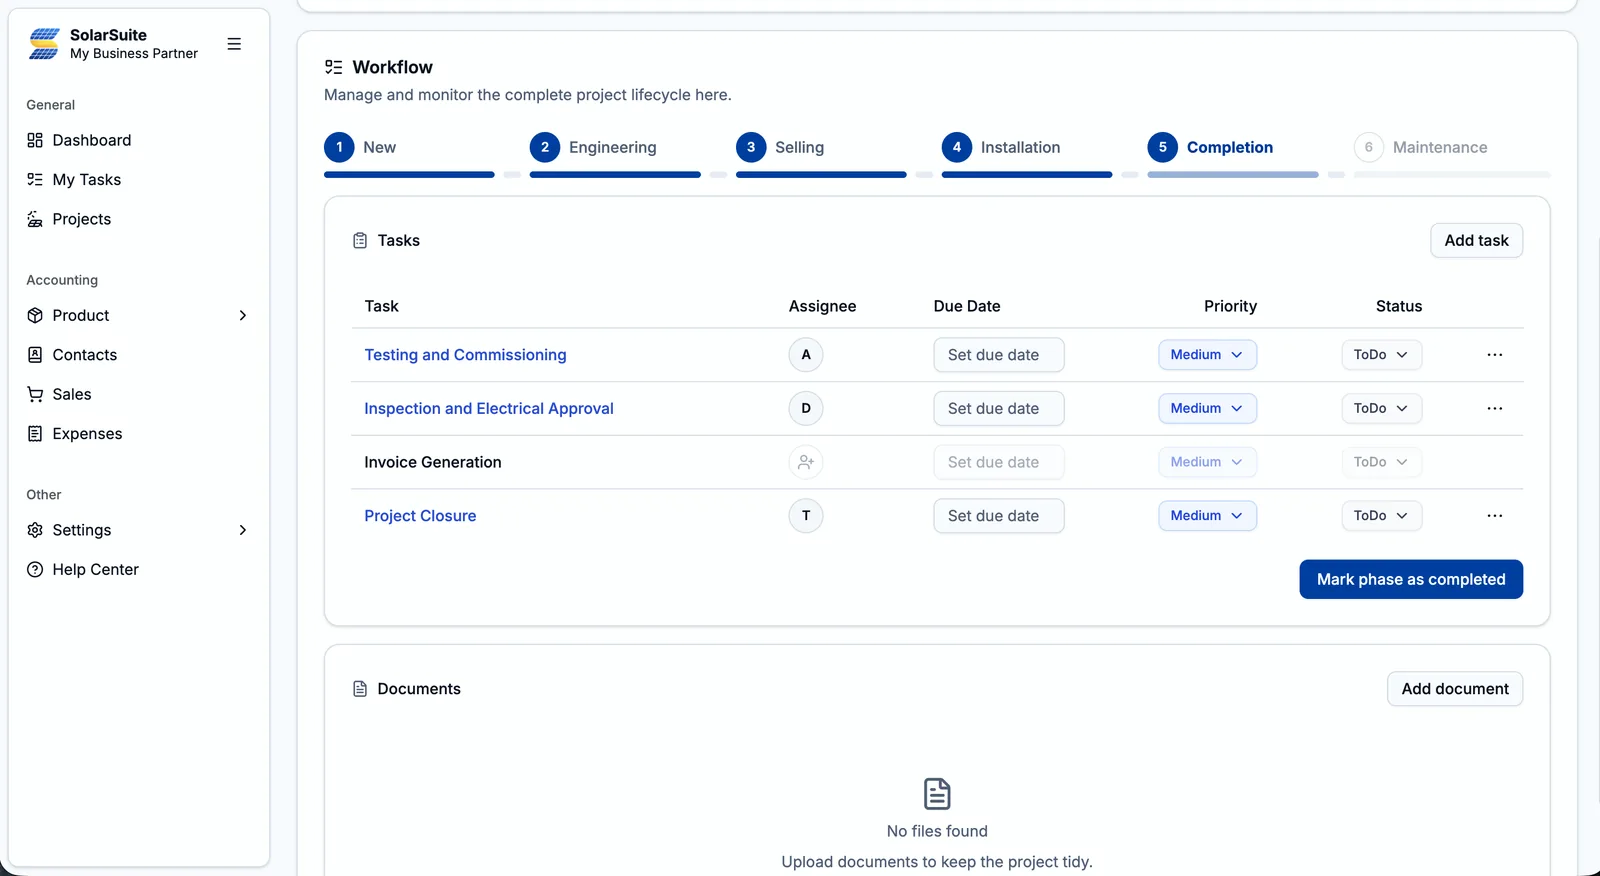Image resolution: width=1600 pixels, height=876 pixels.
Task: Open status dropdown for Inspection and Electrical Approval
Action: coord(1381,408)
